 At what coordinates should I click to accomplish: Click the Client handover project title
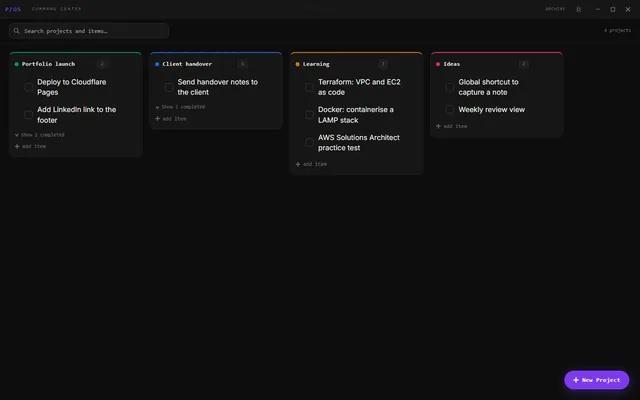(x=187, y=64)
